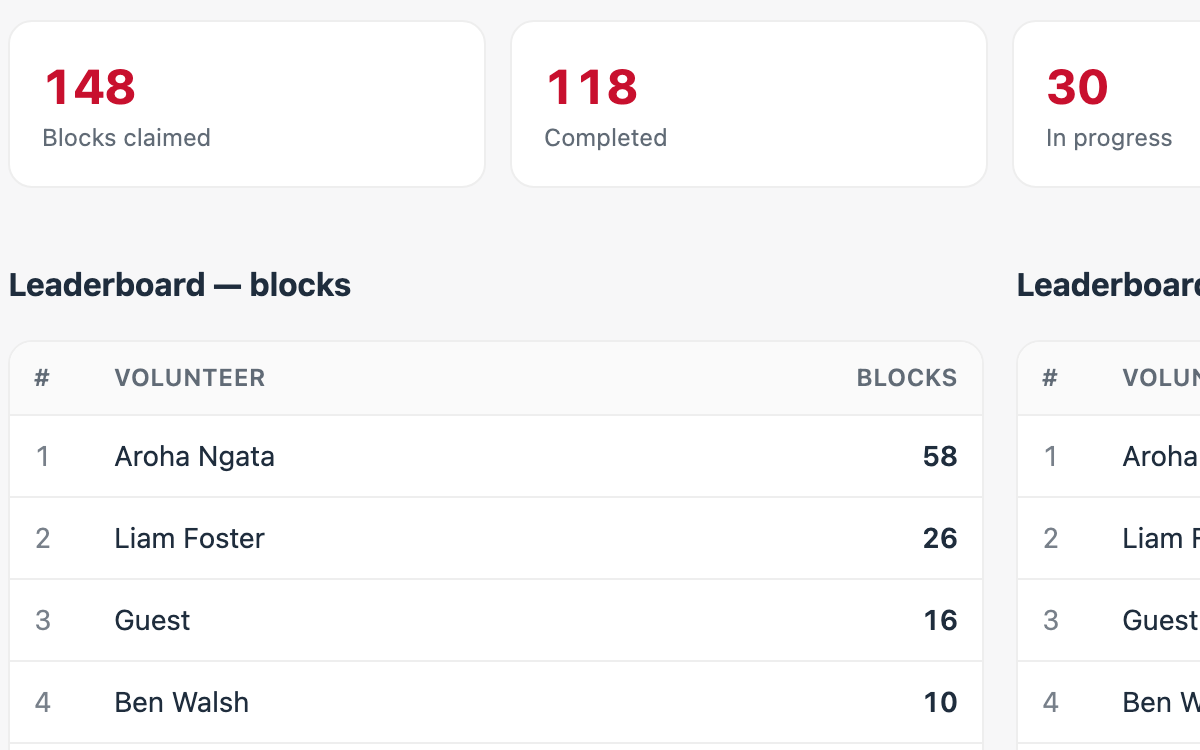Click Liam Foster's block count 26

[x=940, y=539]
